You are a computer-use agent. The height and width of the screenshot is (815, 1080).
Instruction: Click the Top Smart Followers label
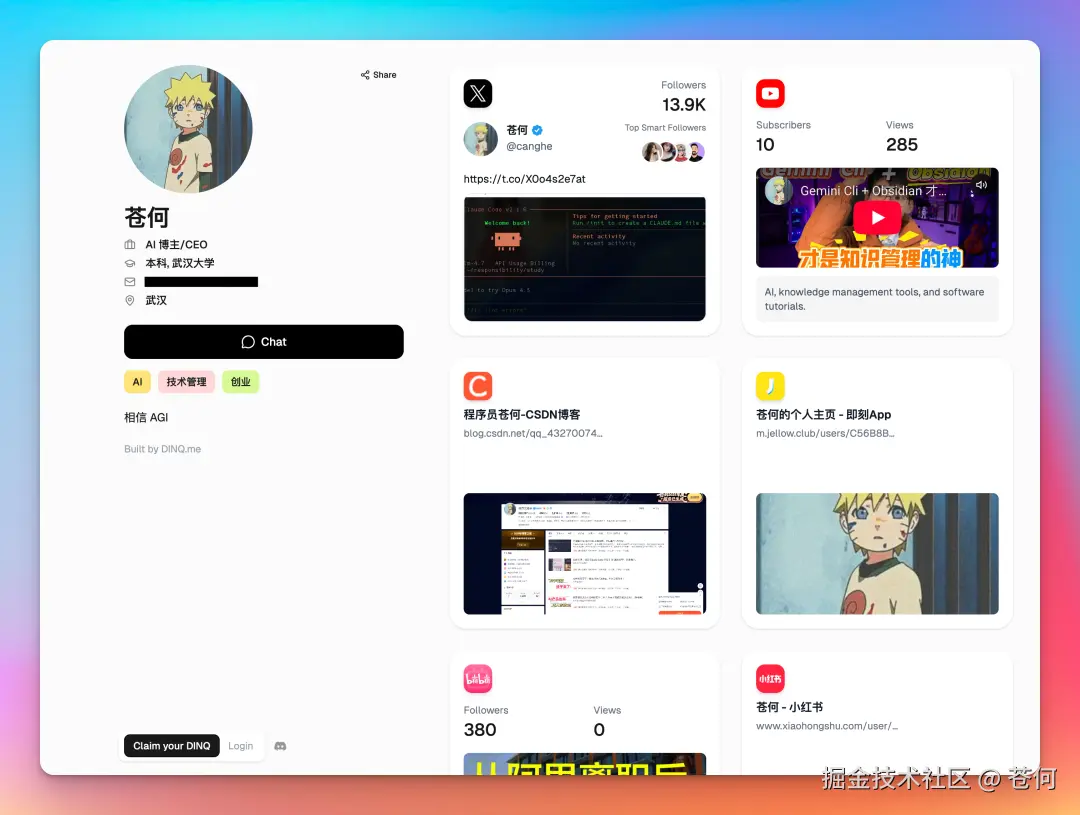coord(665,127)
